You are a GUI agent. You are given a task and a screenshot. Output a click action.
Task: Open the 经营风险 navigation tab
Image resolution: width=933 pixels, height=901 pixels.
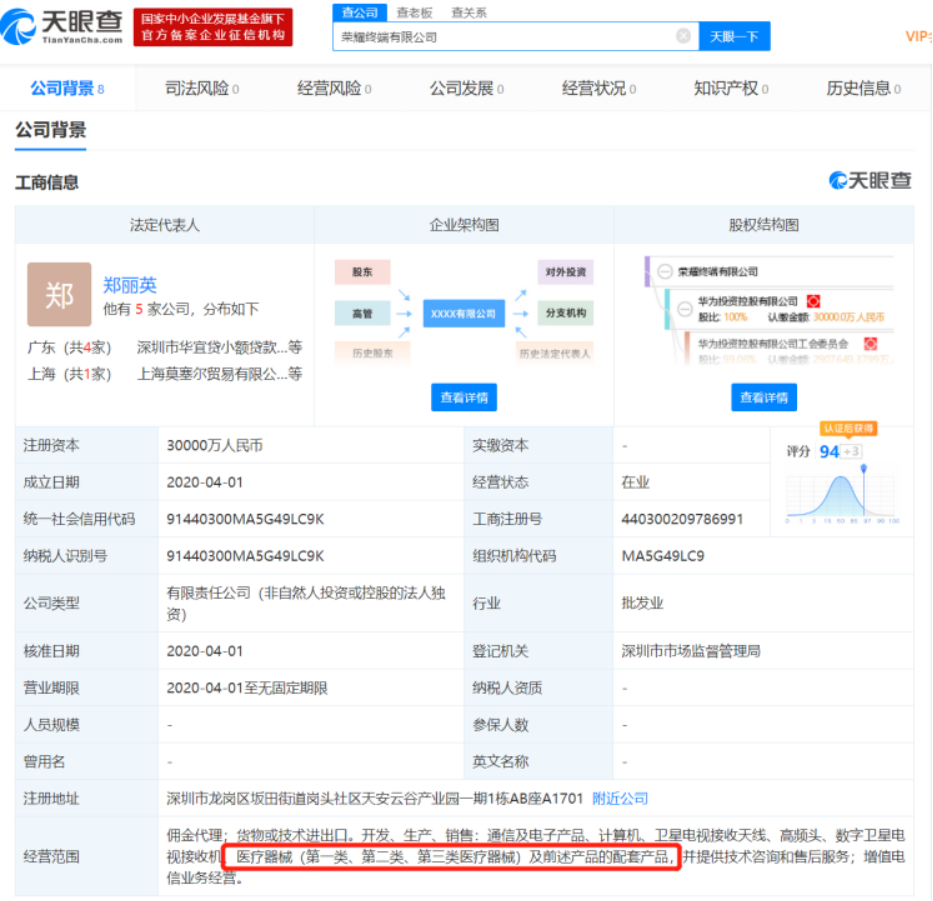(x=334, y=89)
